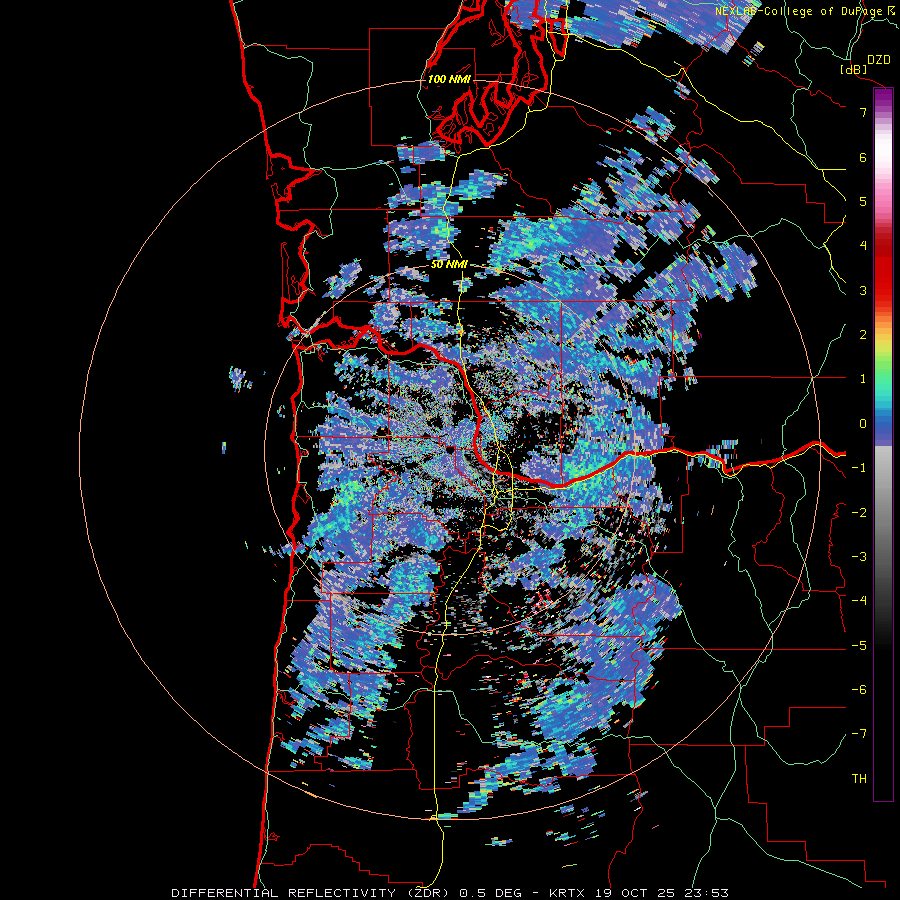
Task: Click the legend value -2
Action: click(x=859, y=513)
